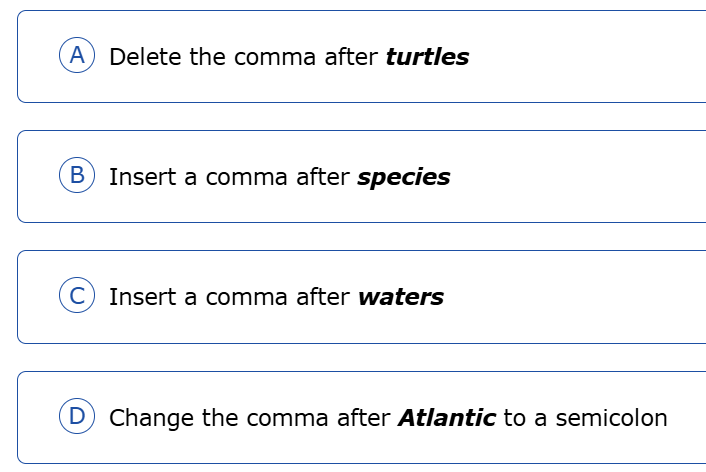Click the bold word turtles
The height and width of the screenshot is (472, 706).
pos(427,57)
